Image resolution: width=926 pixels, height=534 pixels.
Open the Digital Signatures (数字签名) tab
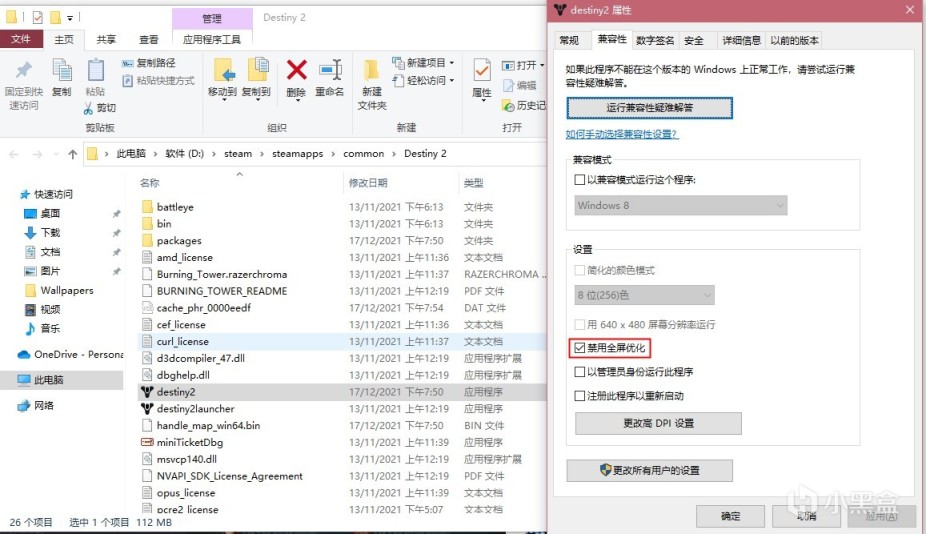tap(655, 41)
